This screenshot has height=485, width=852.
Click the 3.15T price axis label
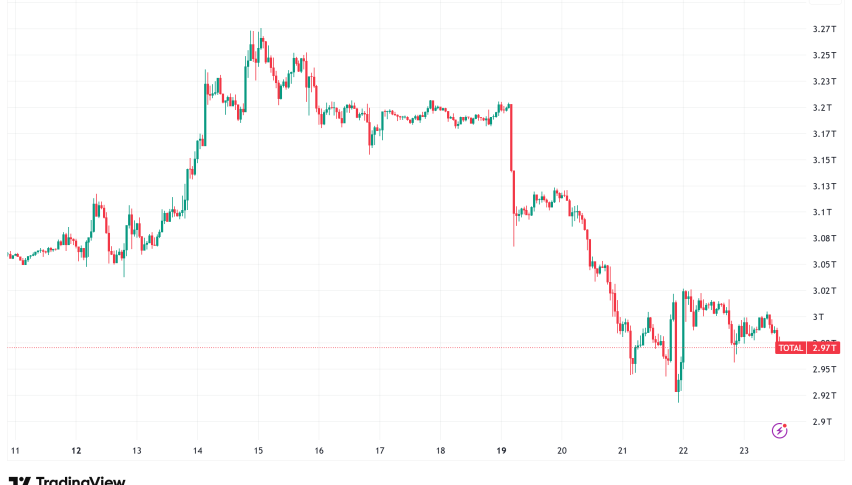[824, 160]
